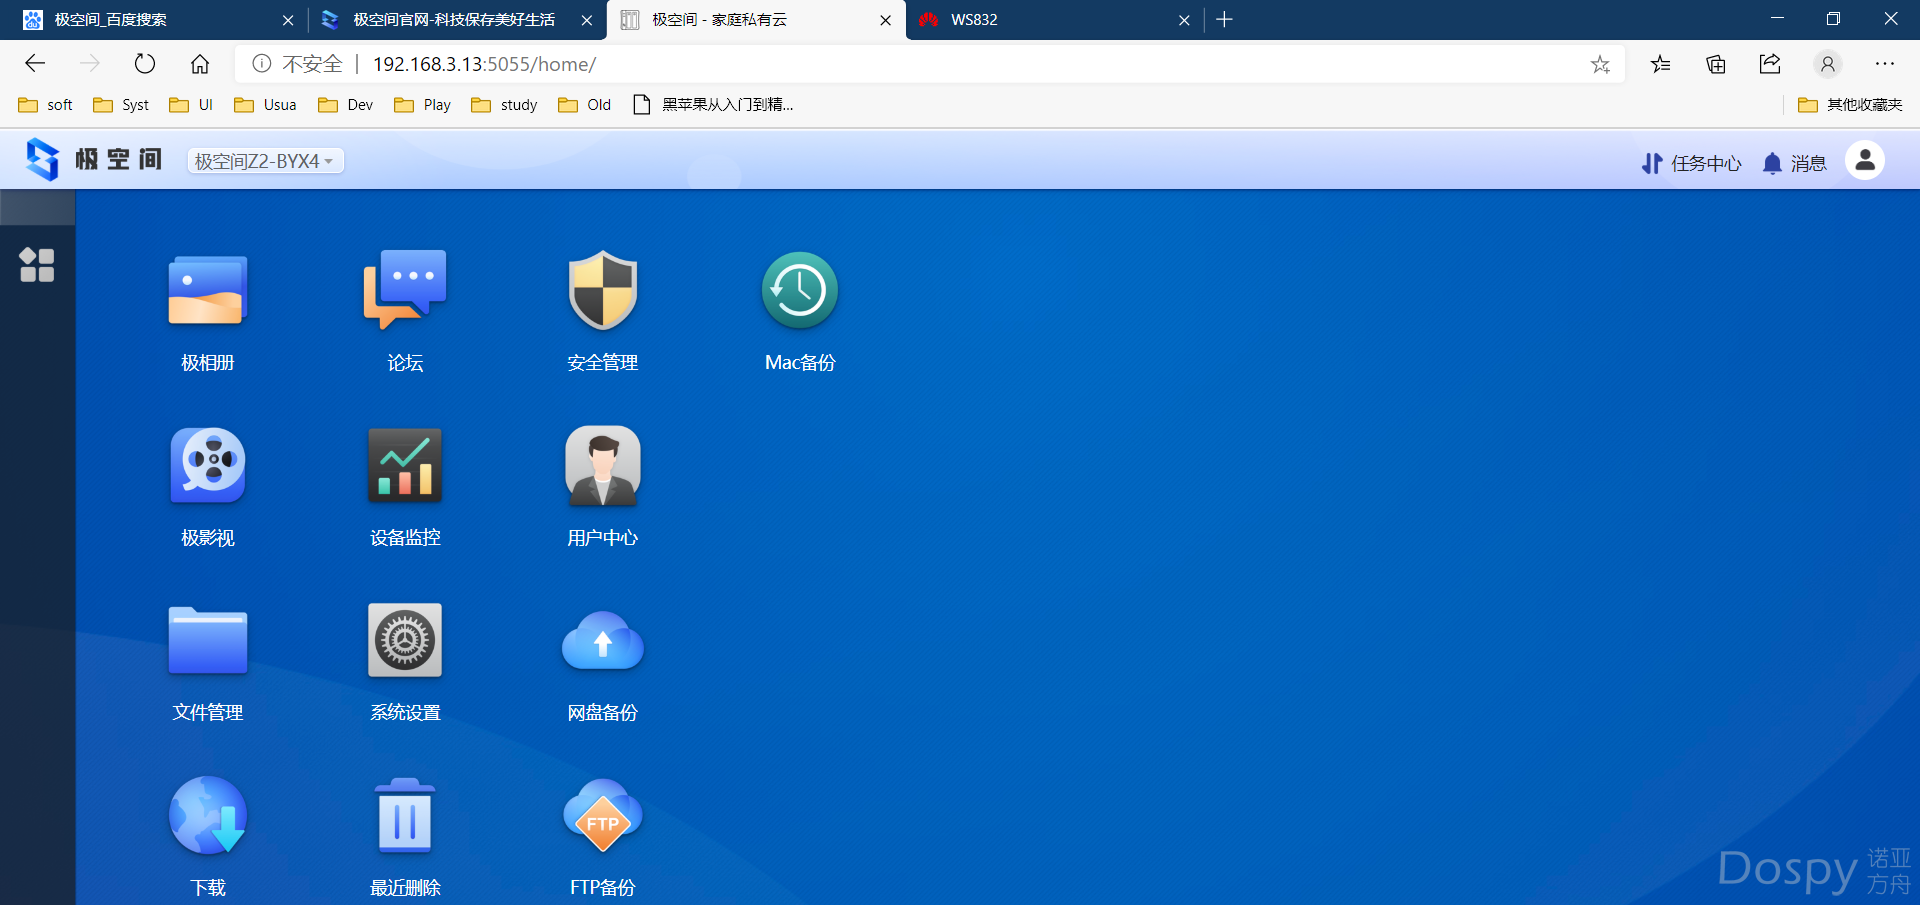The image size is (1920, 905).
Task: Open the 其他收藏夹 folder
Action: 1850,105
